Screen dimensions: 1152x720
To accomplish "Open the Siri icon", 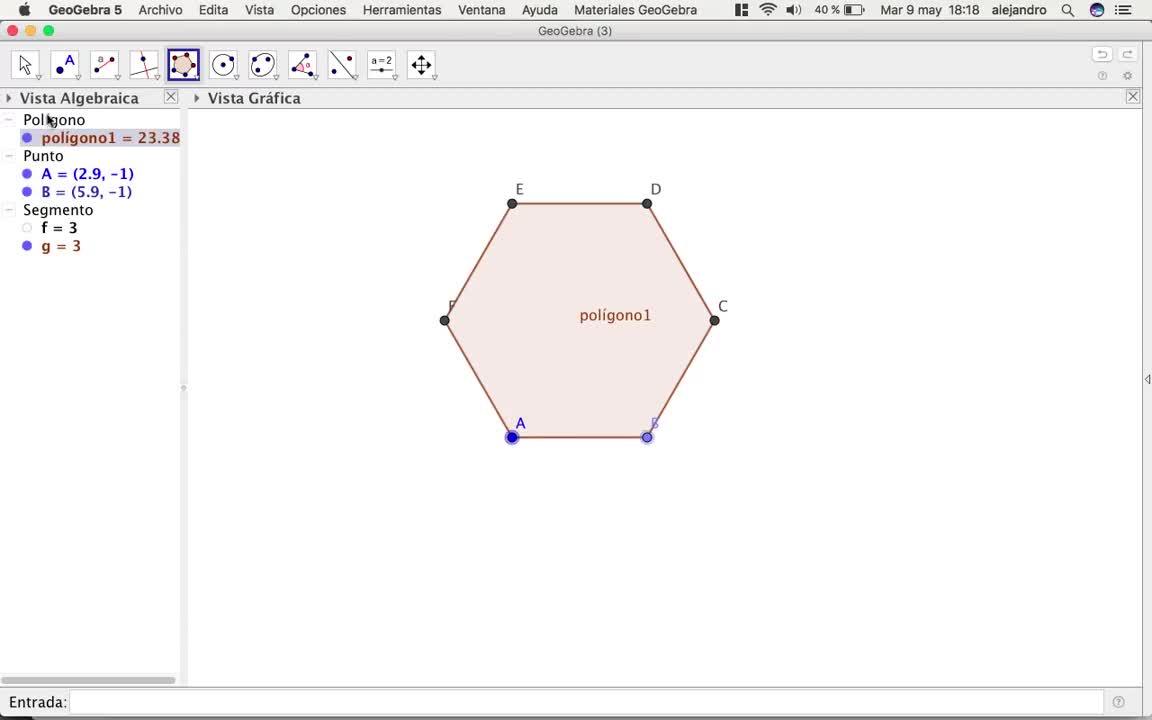I will [1096, 10].
